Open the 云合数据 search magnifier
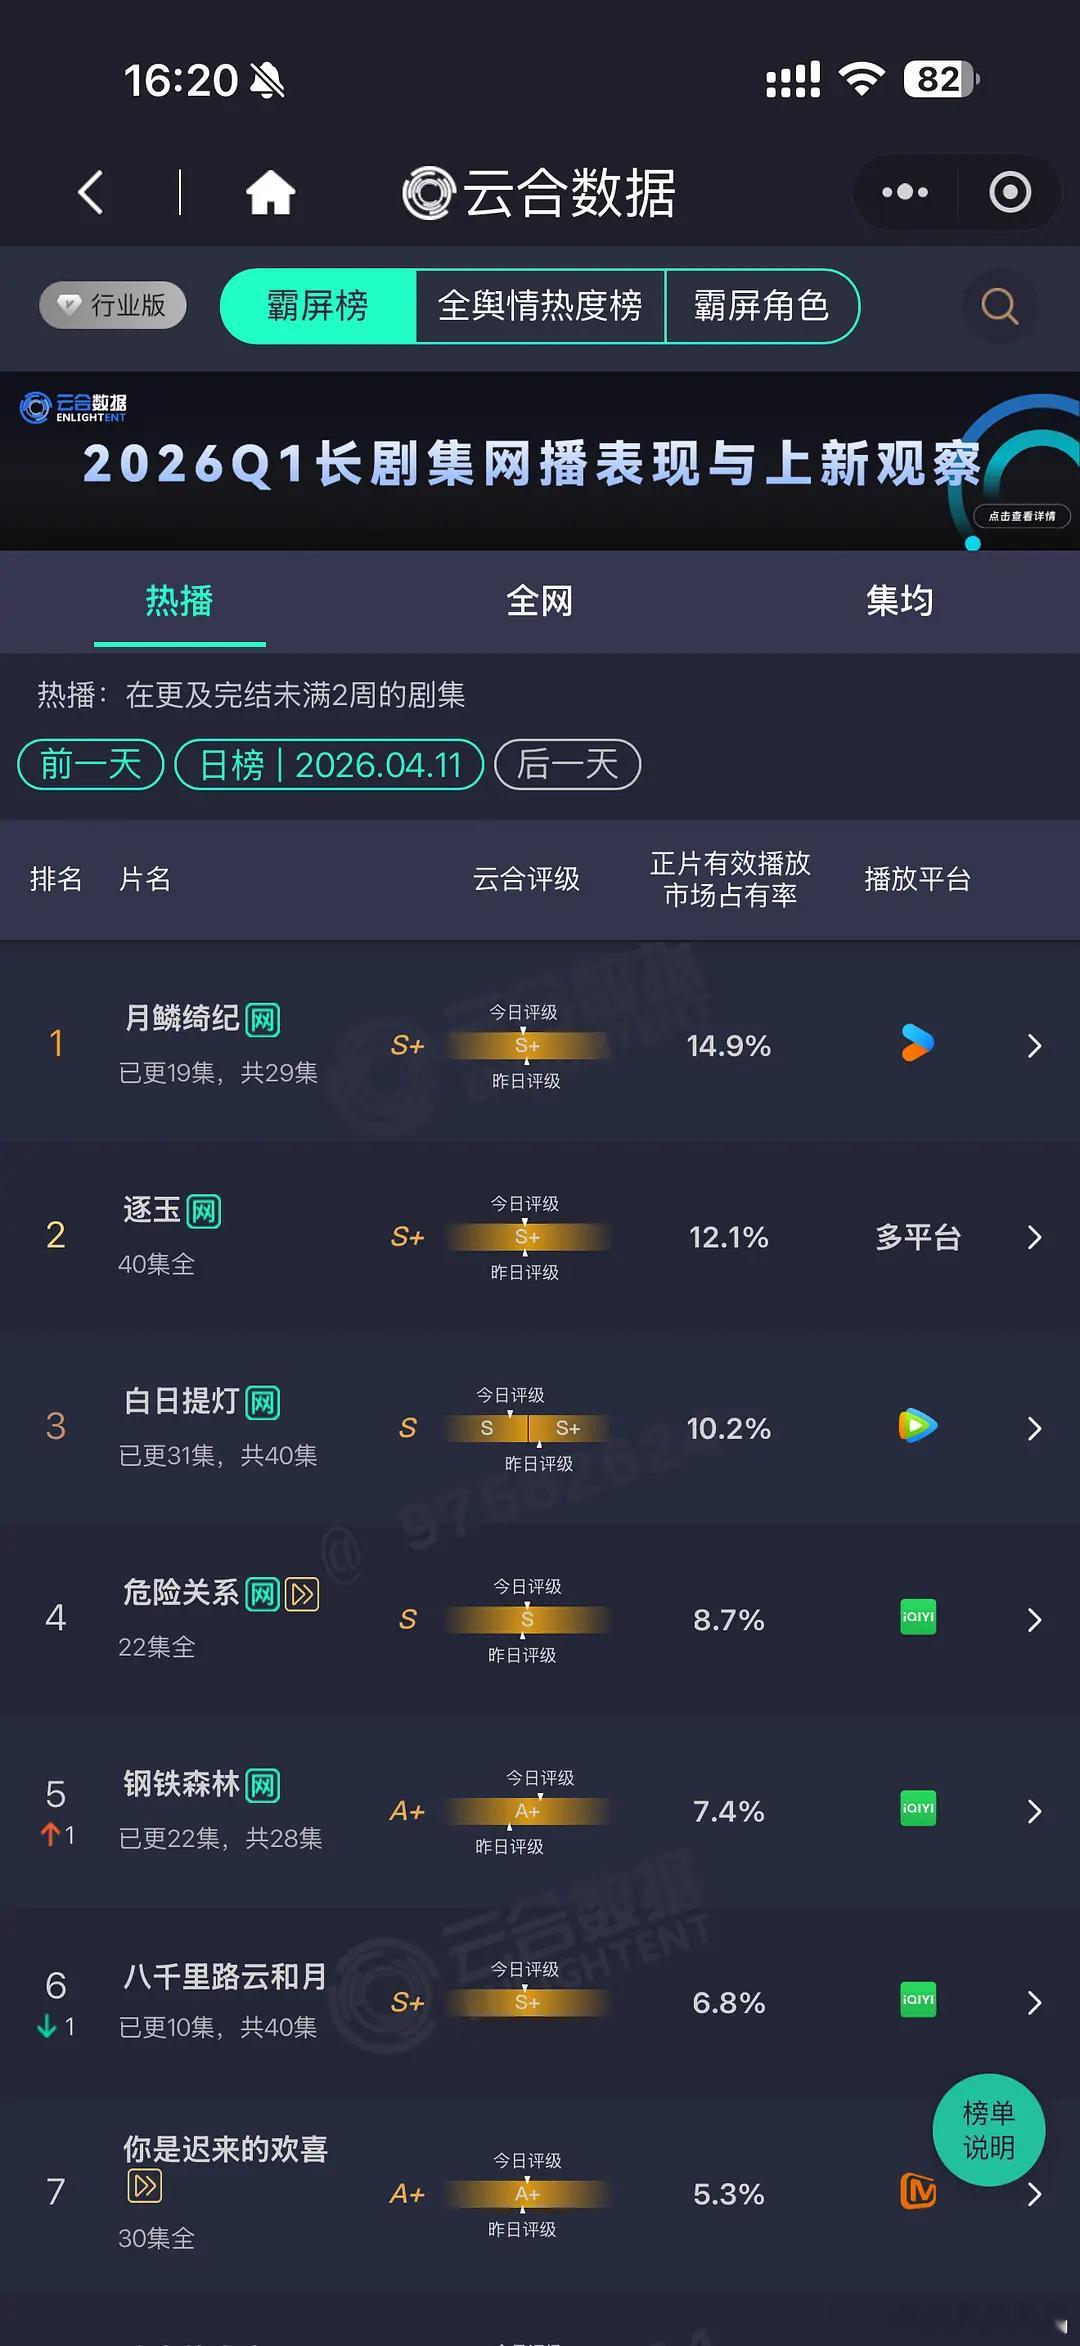The height and width of the screenshot is (2346, 1080). tap(997, 307)
